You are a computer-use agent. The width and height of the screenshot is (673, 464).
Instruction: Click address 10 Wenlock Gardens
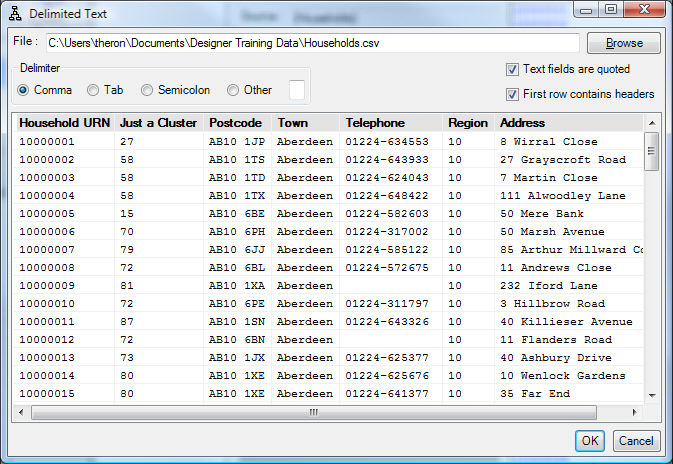click(563, 376)
